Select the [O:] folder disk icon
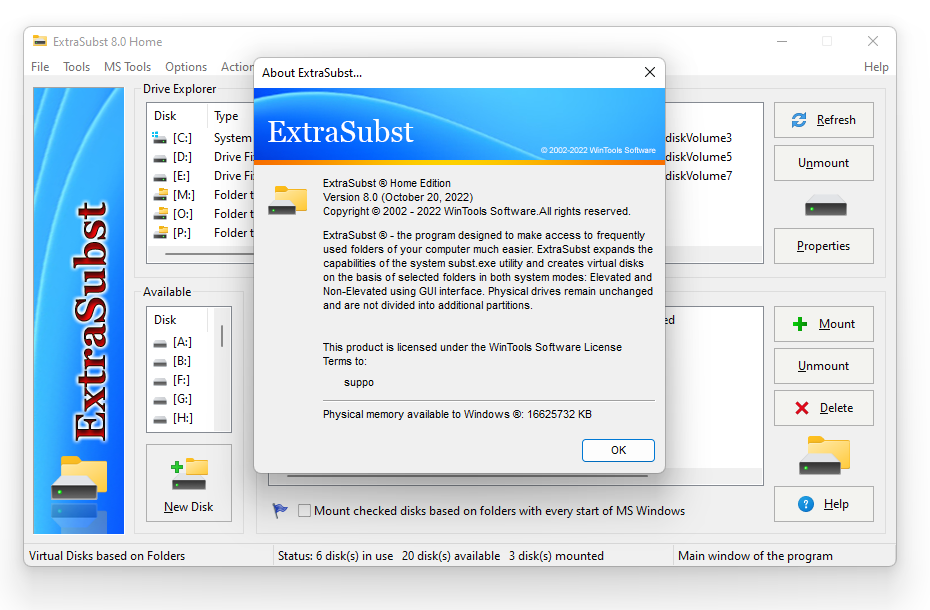 coord(160,214)
